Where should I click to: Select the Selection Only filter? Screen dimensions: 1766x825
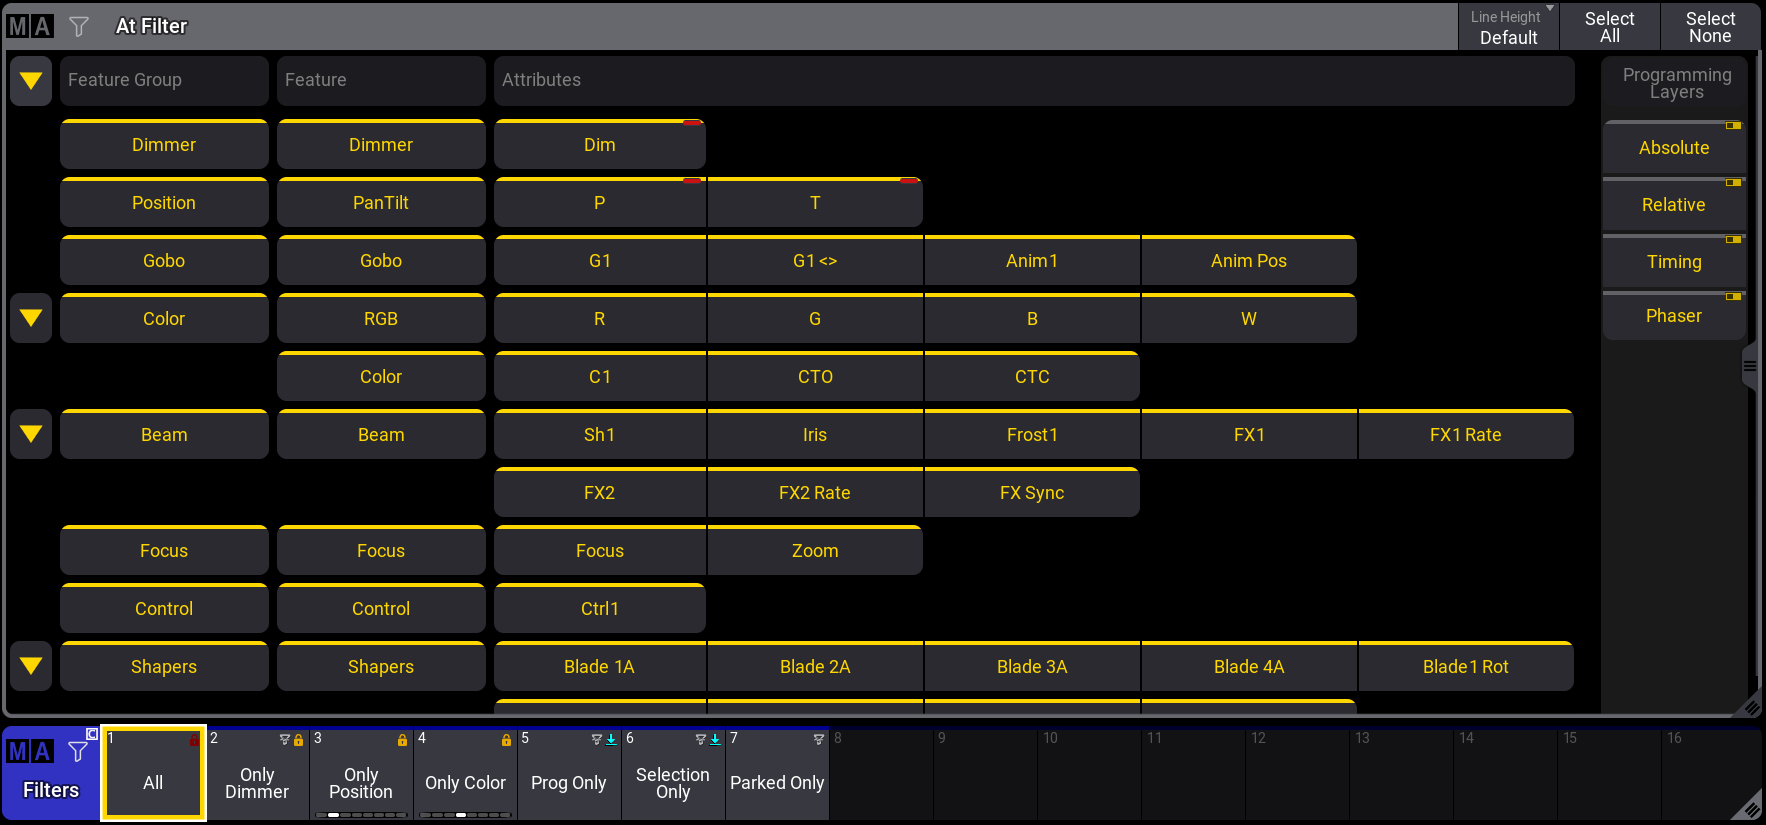673,774
